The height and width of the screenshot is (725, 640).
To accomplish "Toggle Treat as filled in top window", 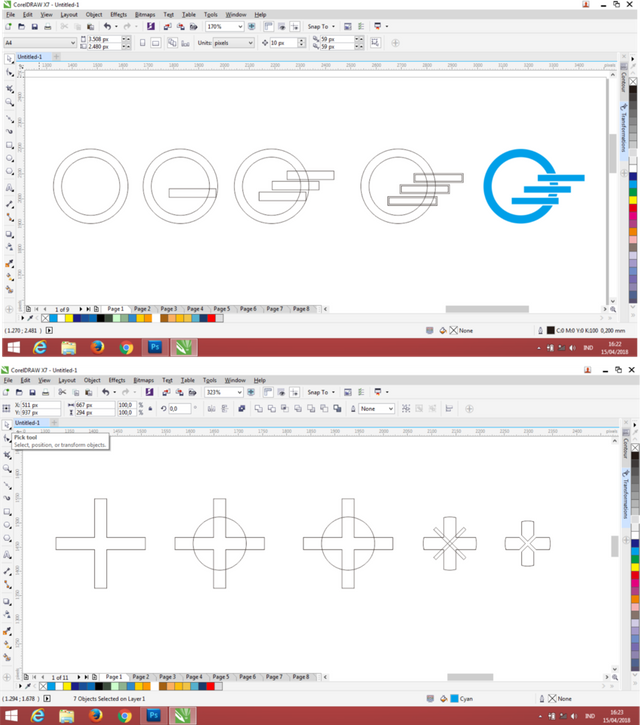I will (375, 43).
